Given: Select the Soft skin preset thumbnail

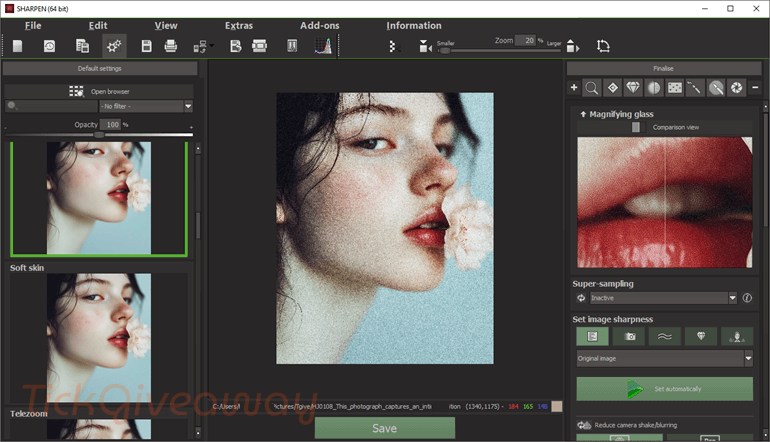Looking at the screenshot, I should pyautogui.click(x=99, y=338).
